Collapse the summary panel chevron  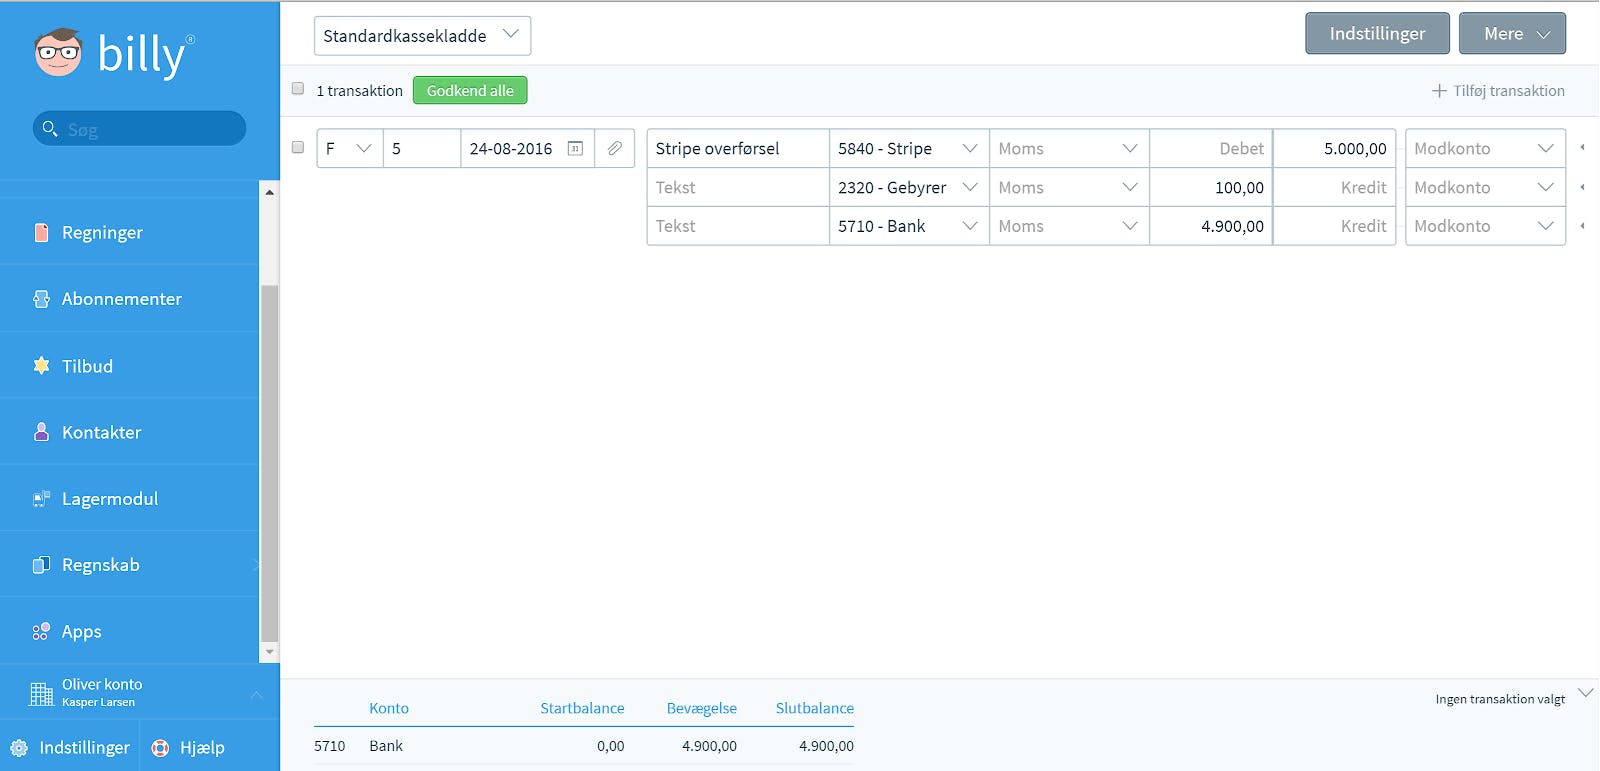click(x=1585, y=693)
